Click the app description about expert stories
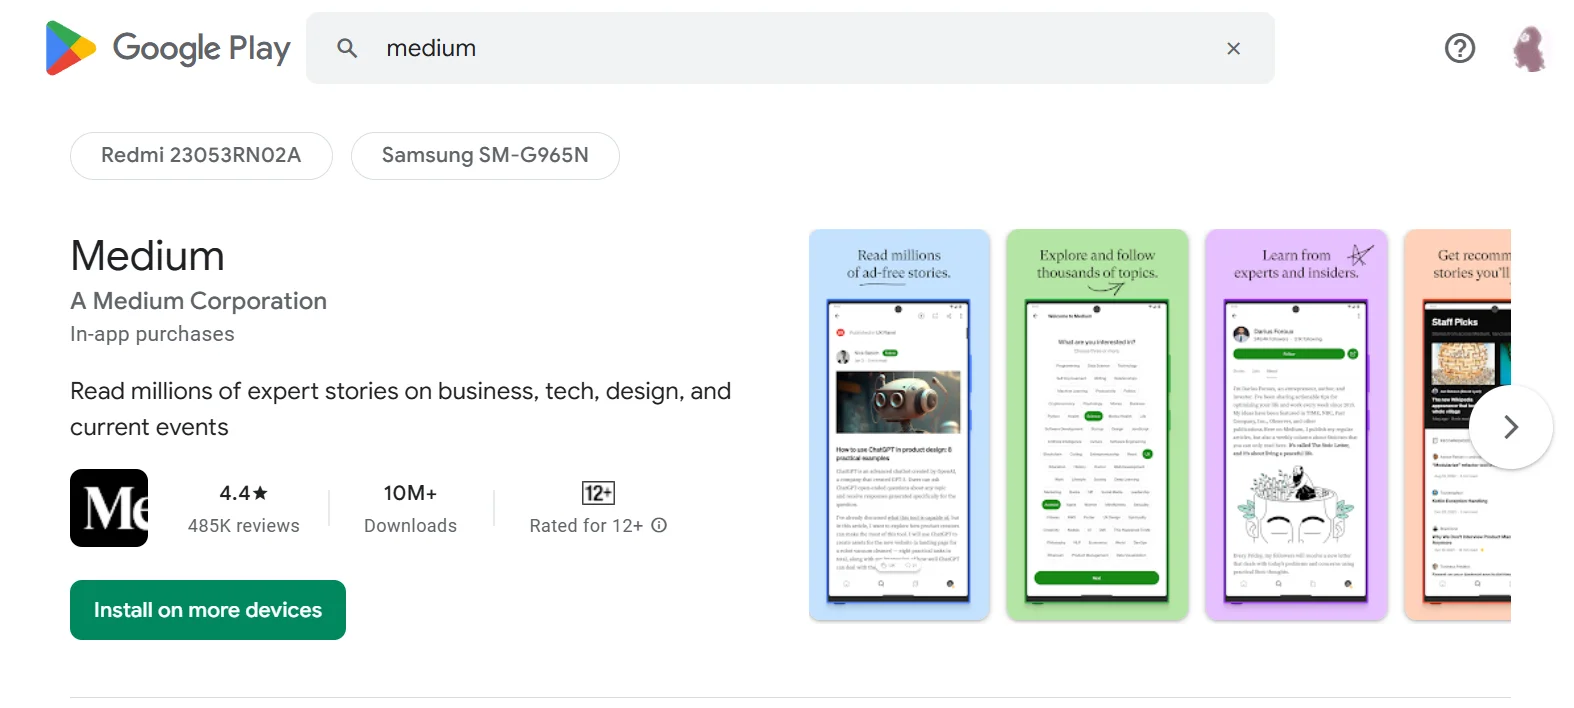The image size is (1574, 708). pyautogui.click(x=400, y=409)
